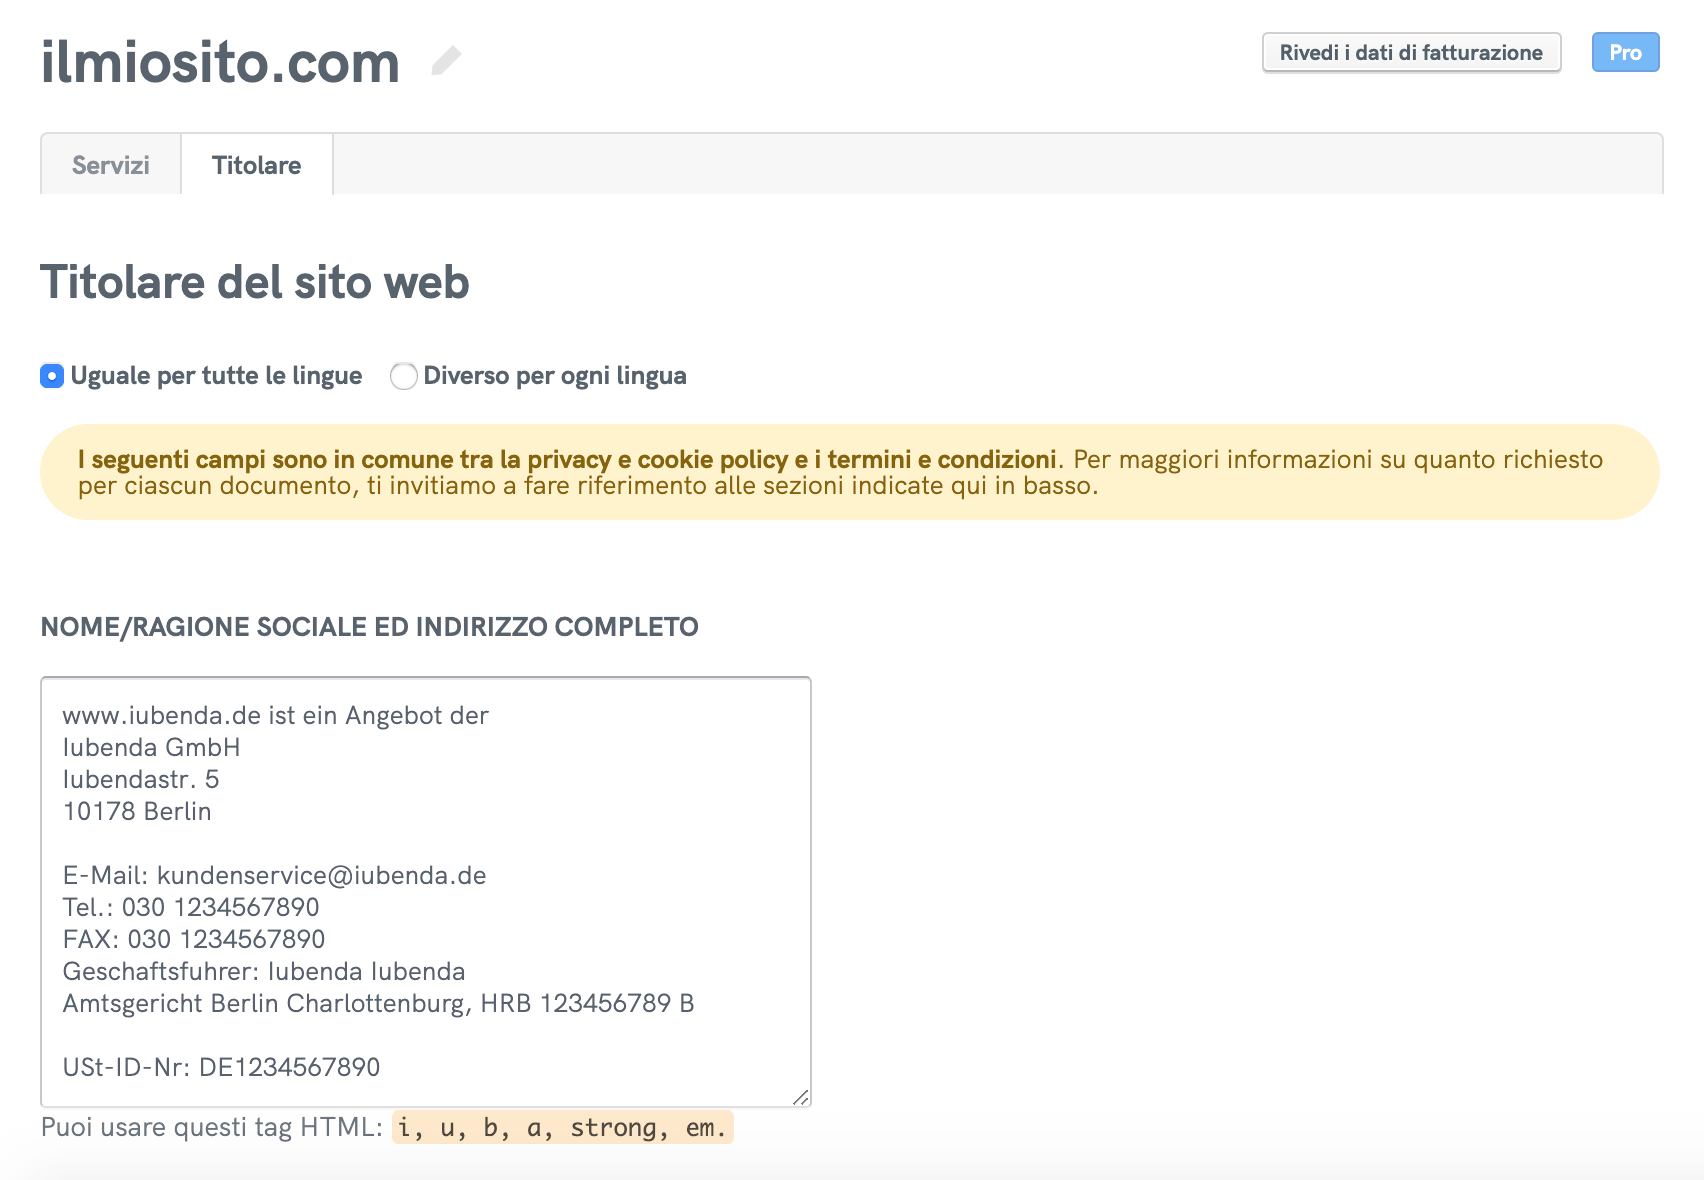Click the Tel. line inside the address box
Viewport: 1704px width, 1180px height.
(x=191, y=907)
